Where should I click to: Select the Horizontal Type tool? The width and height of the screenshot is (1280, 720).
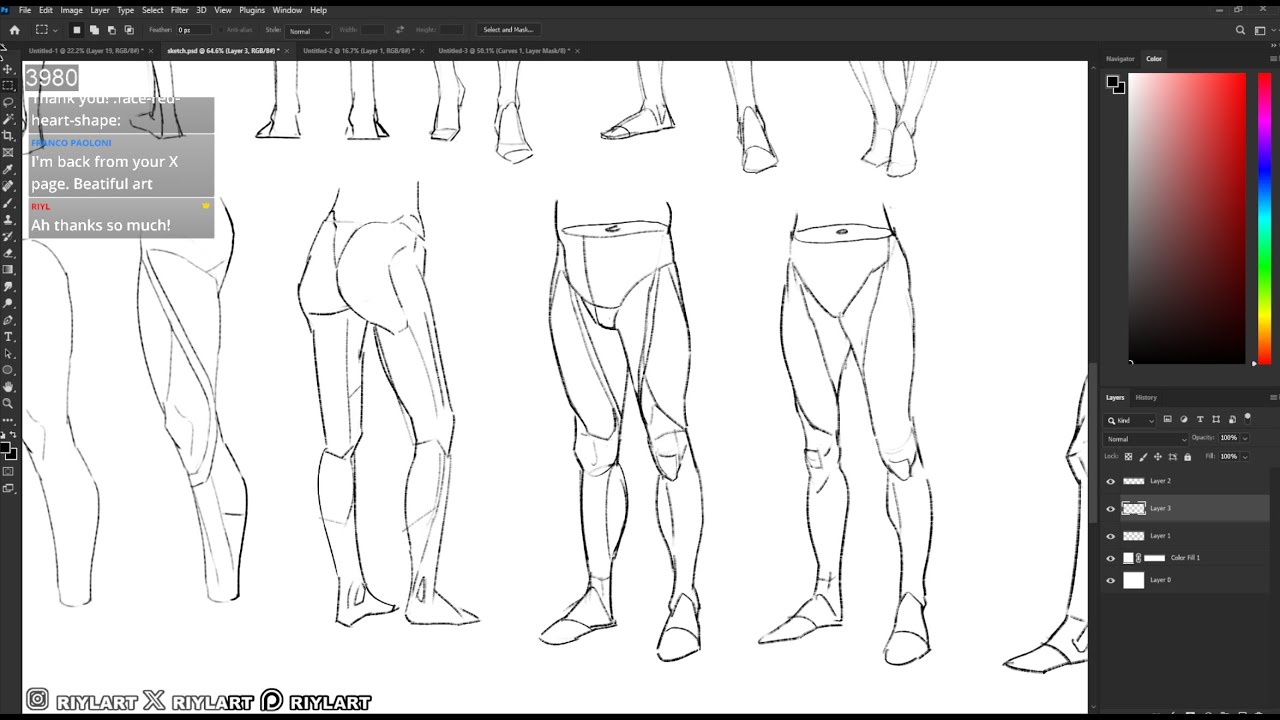(8, 337)
